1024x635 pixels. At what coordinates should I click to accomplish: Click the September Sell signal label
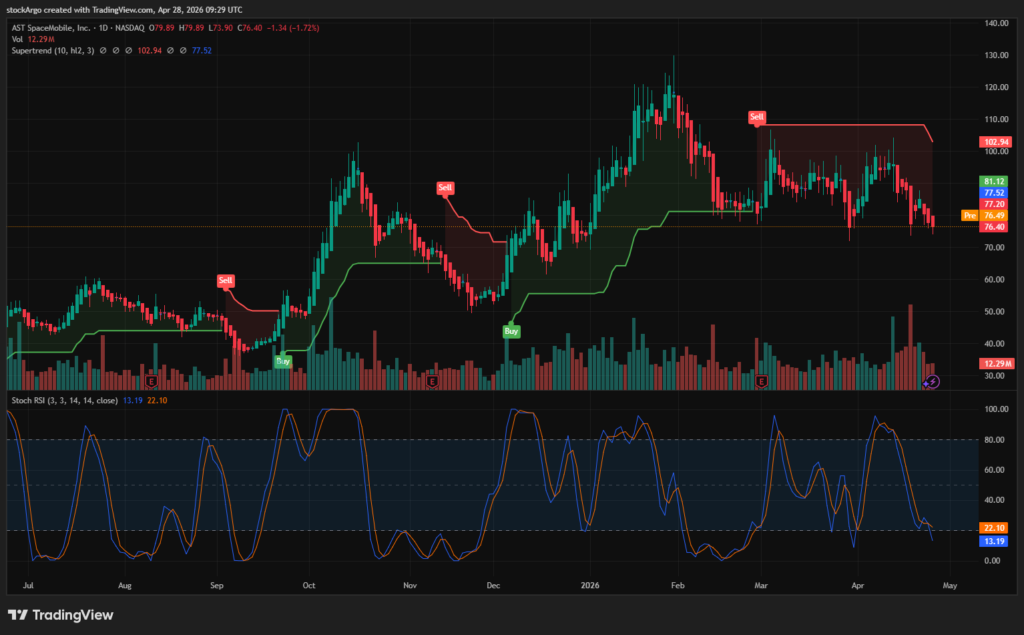pos(225,280)
